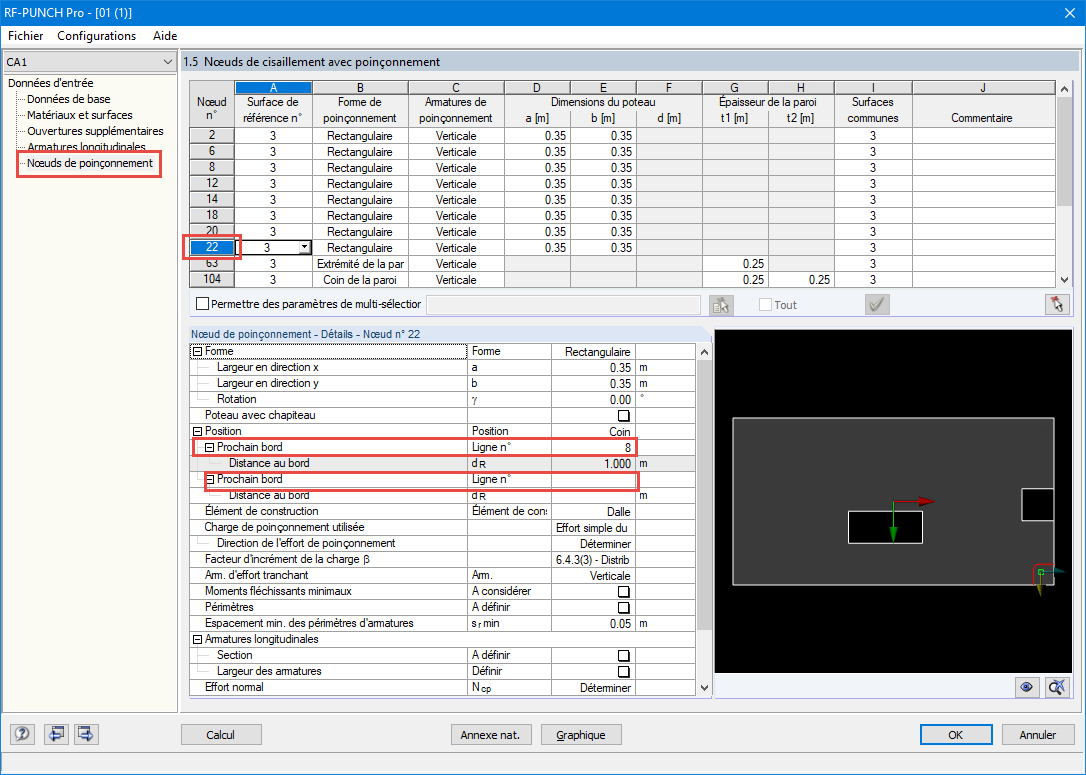This screenshot has width=1086, height=775.
Task: Click the OK button
Action: tap(955, 734)
